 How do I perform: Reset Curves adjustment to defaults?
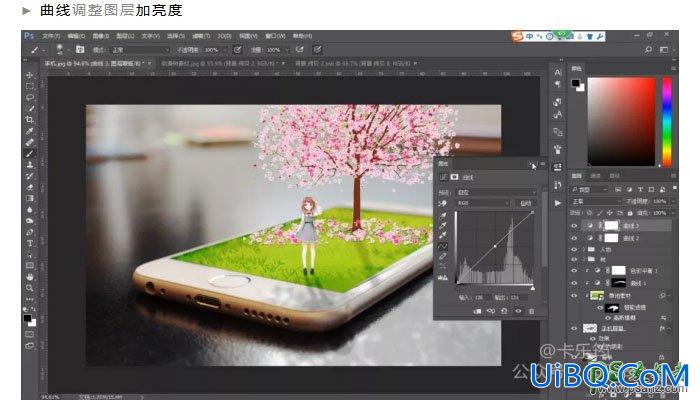(504, 311)
